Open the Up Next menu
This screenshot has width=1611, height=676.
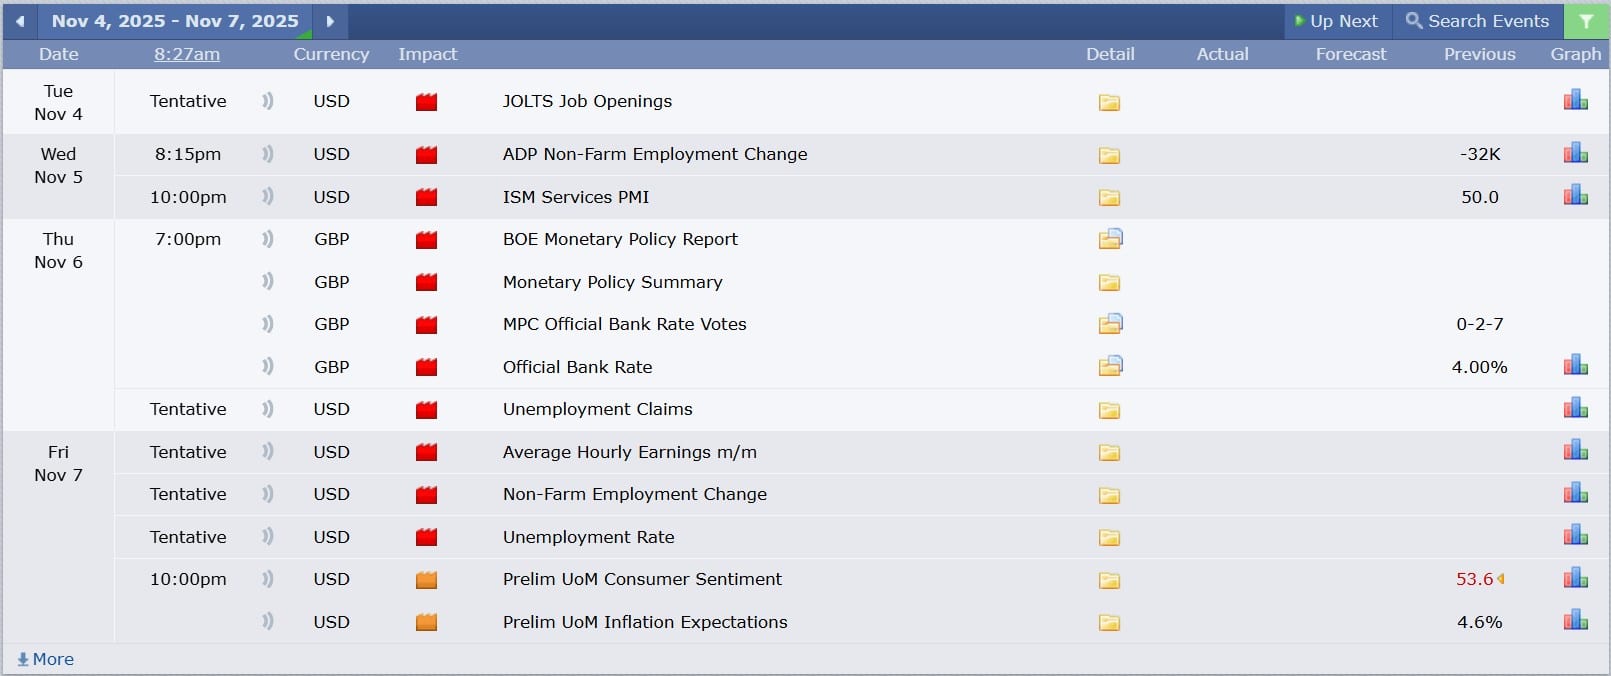tap(1337, 20)
